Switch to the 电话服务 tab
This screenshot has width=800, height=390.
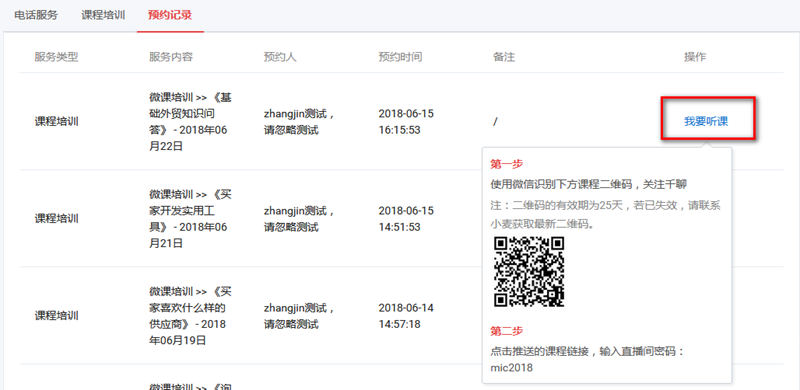click(36, 15)
